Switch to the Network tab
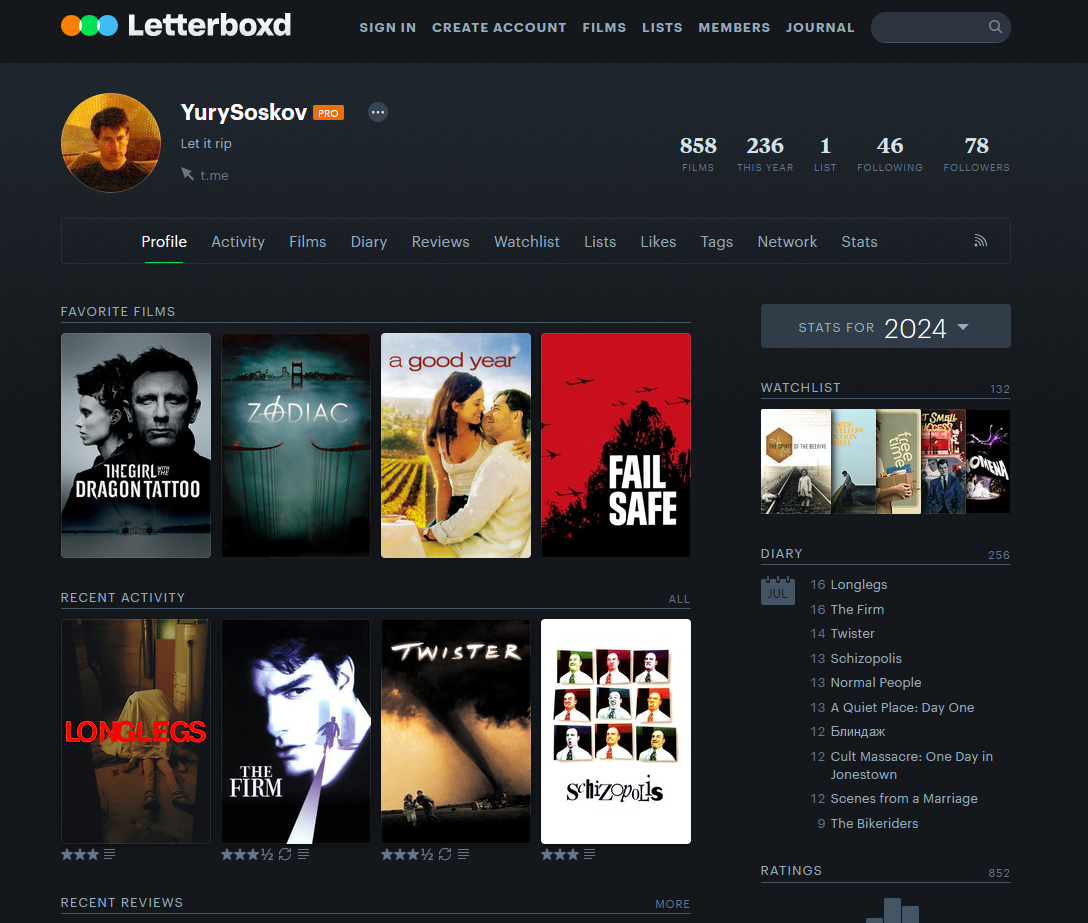 (787, 242)
